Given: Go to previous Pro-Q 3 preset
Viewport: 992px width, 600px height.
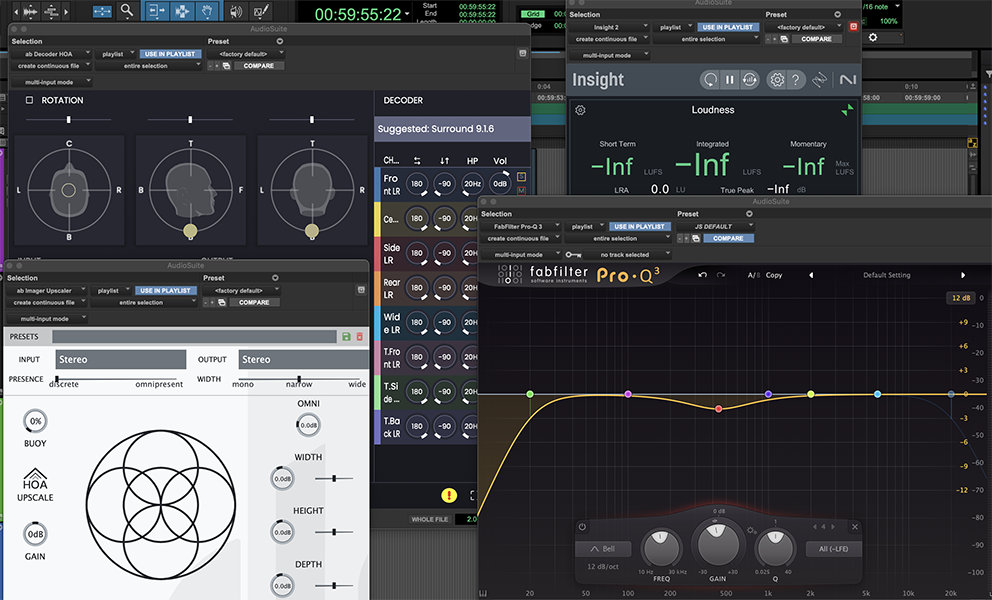Looking at the screenshot, I should tap(811, 275).
